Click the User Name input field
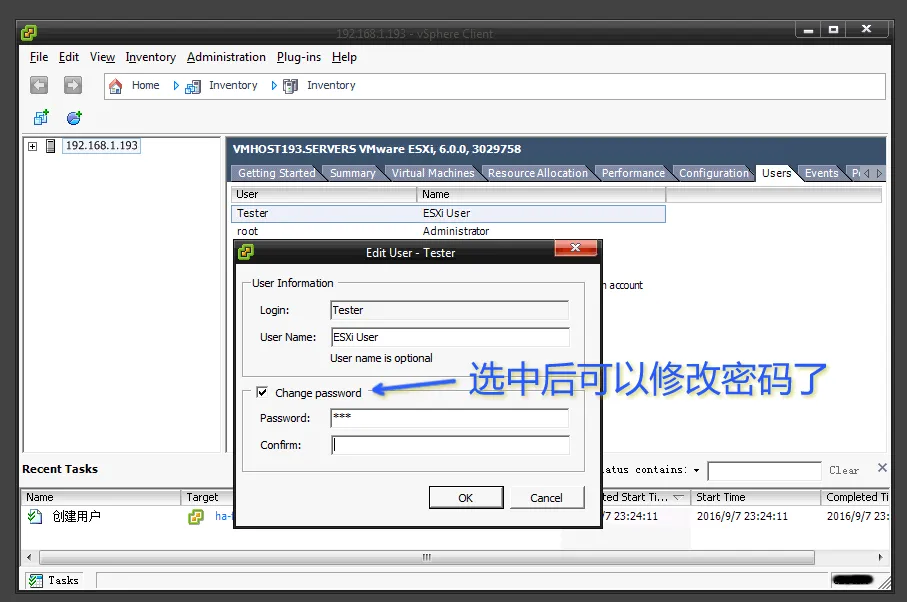This screenshot has width=907, height=602. pos(450,337)
